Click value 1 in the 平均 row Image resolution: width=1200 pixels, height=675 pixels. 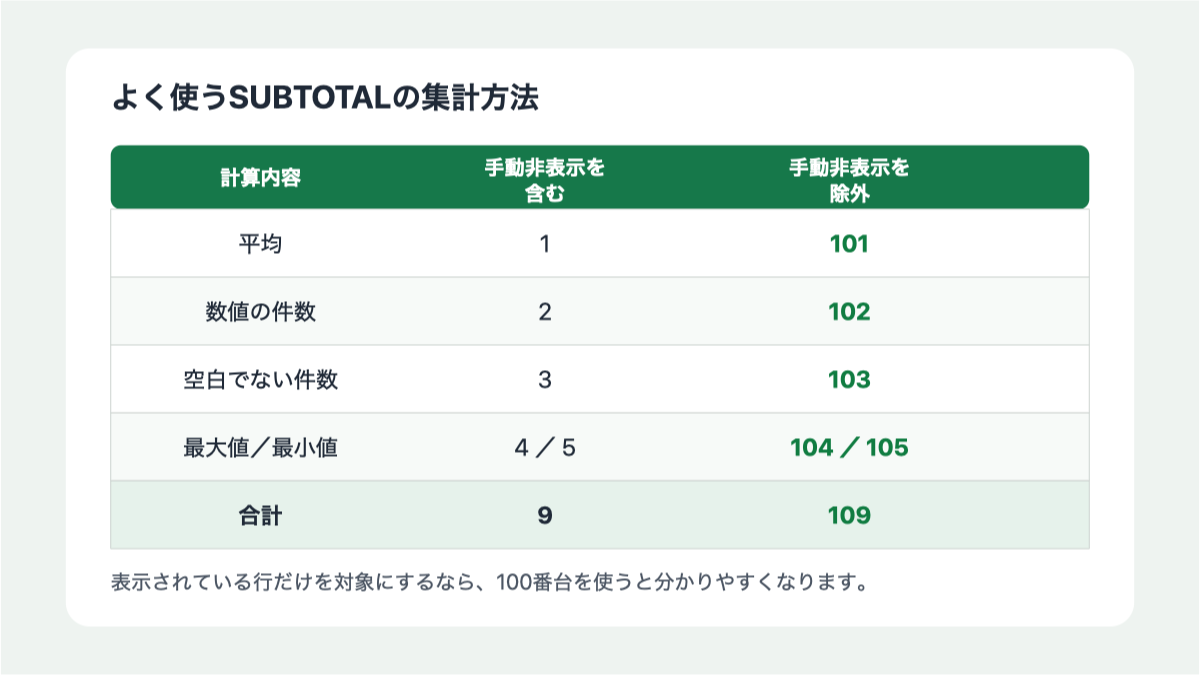(545, 243)
